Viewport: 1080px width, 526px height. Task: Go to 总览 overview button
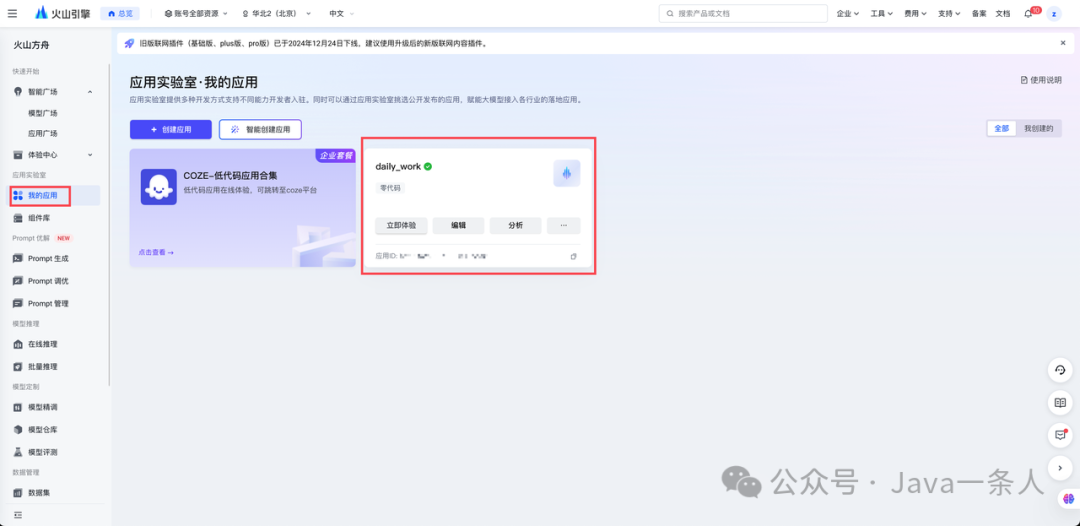point(120,13)
